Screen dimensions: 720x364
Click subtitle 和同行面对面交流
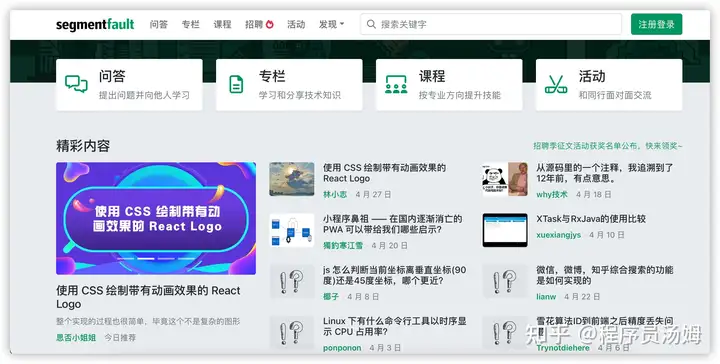pyautogui.click(x=615, y=95)
